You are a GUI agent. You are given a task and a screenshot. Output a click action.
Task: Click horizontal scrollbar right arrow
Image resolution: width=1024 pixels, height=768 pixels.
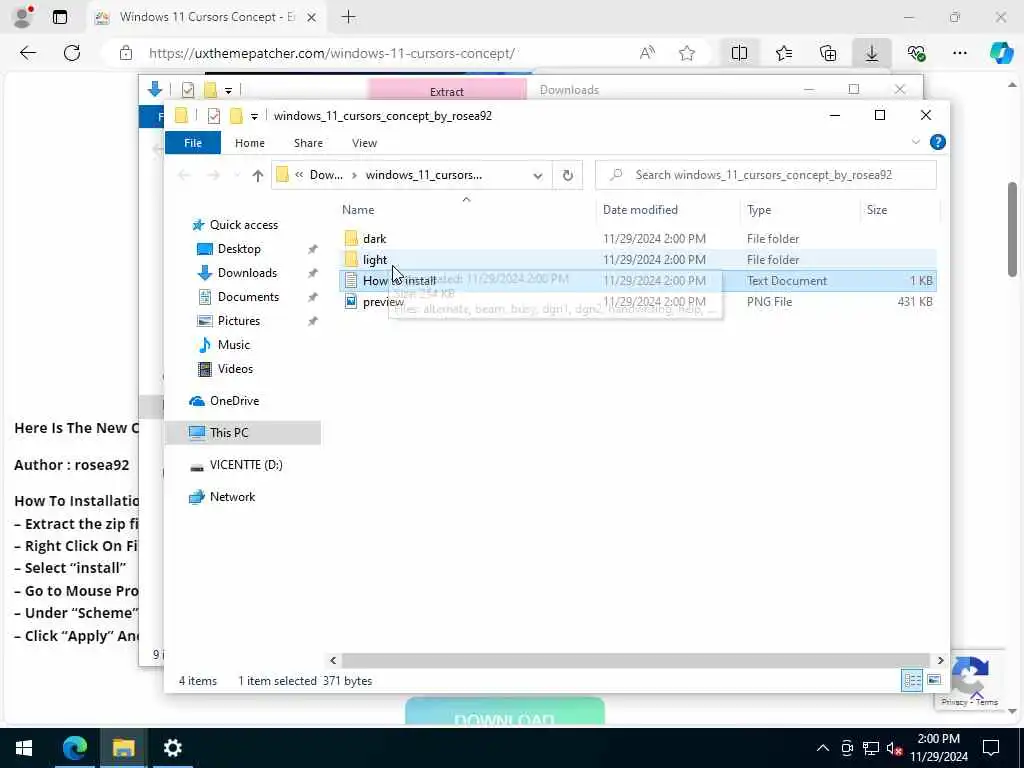tap(940, 660)
